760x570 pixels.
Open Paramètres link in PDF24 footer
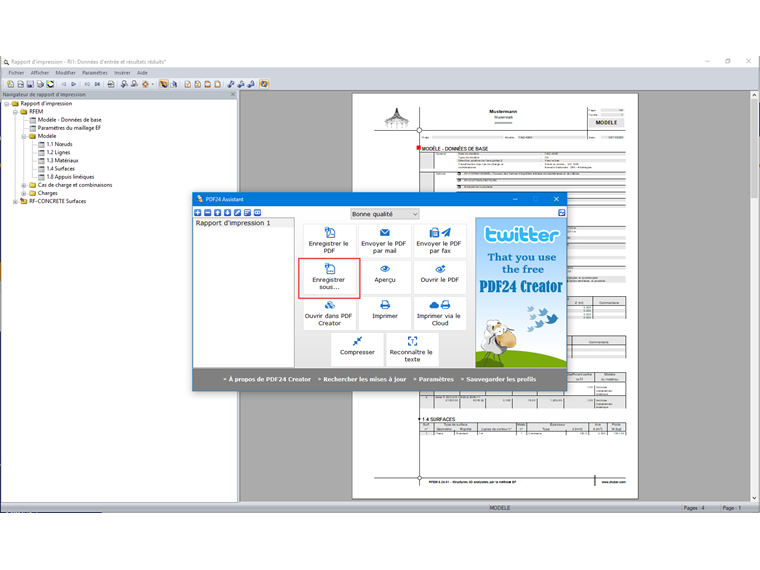tap(436, 380)
